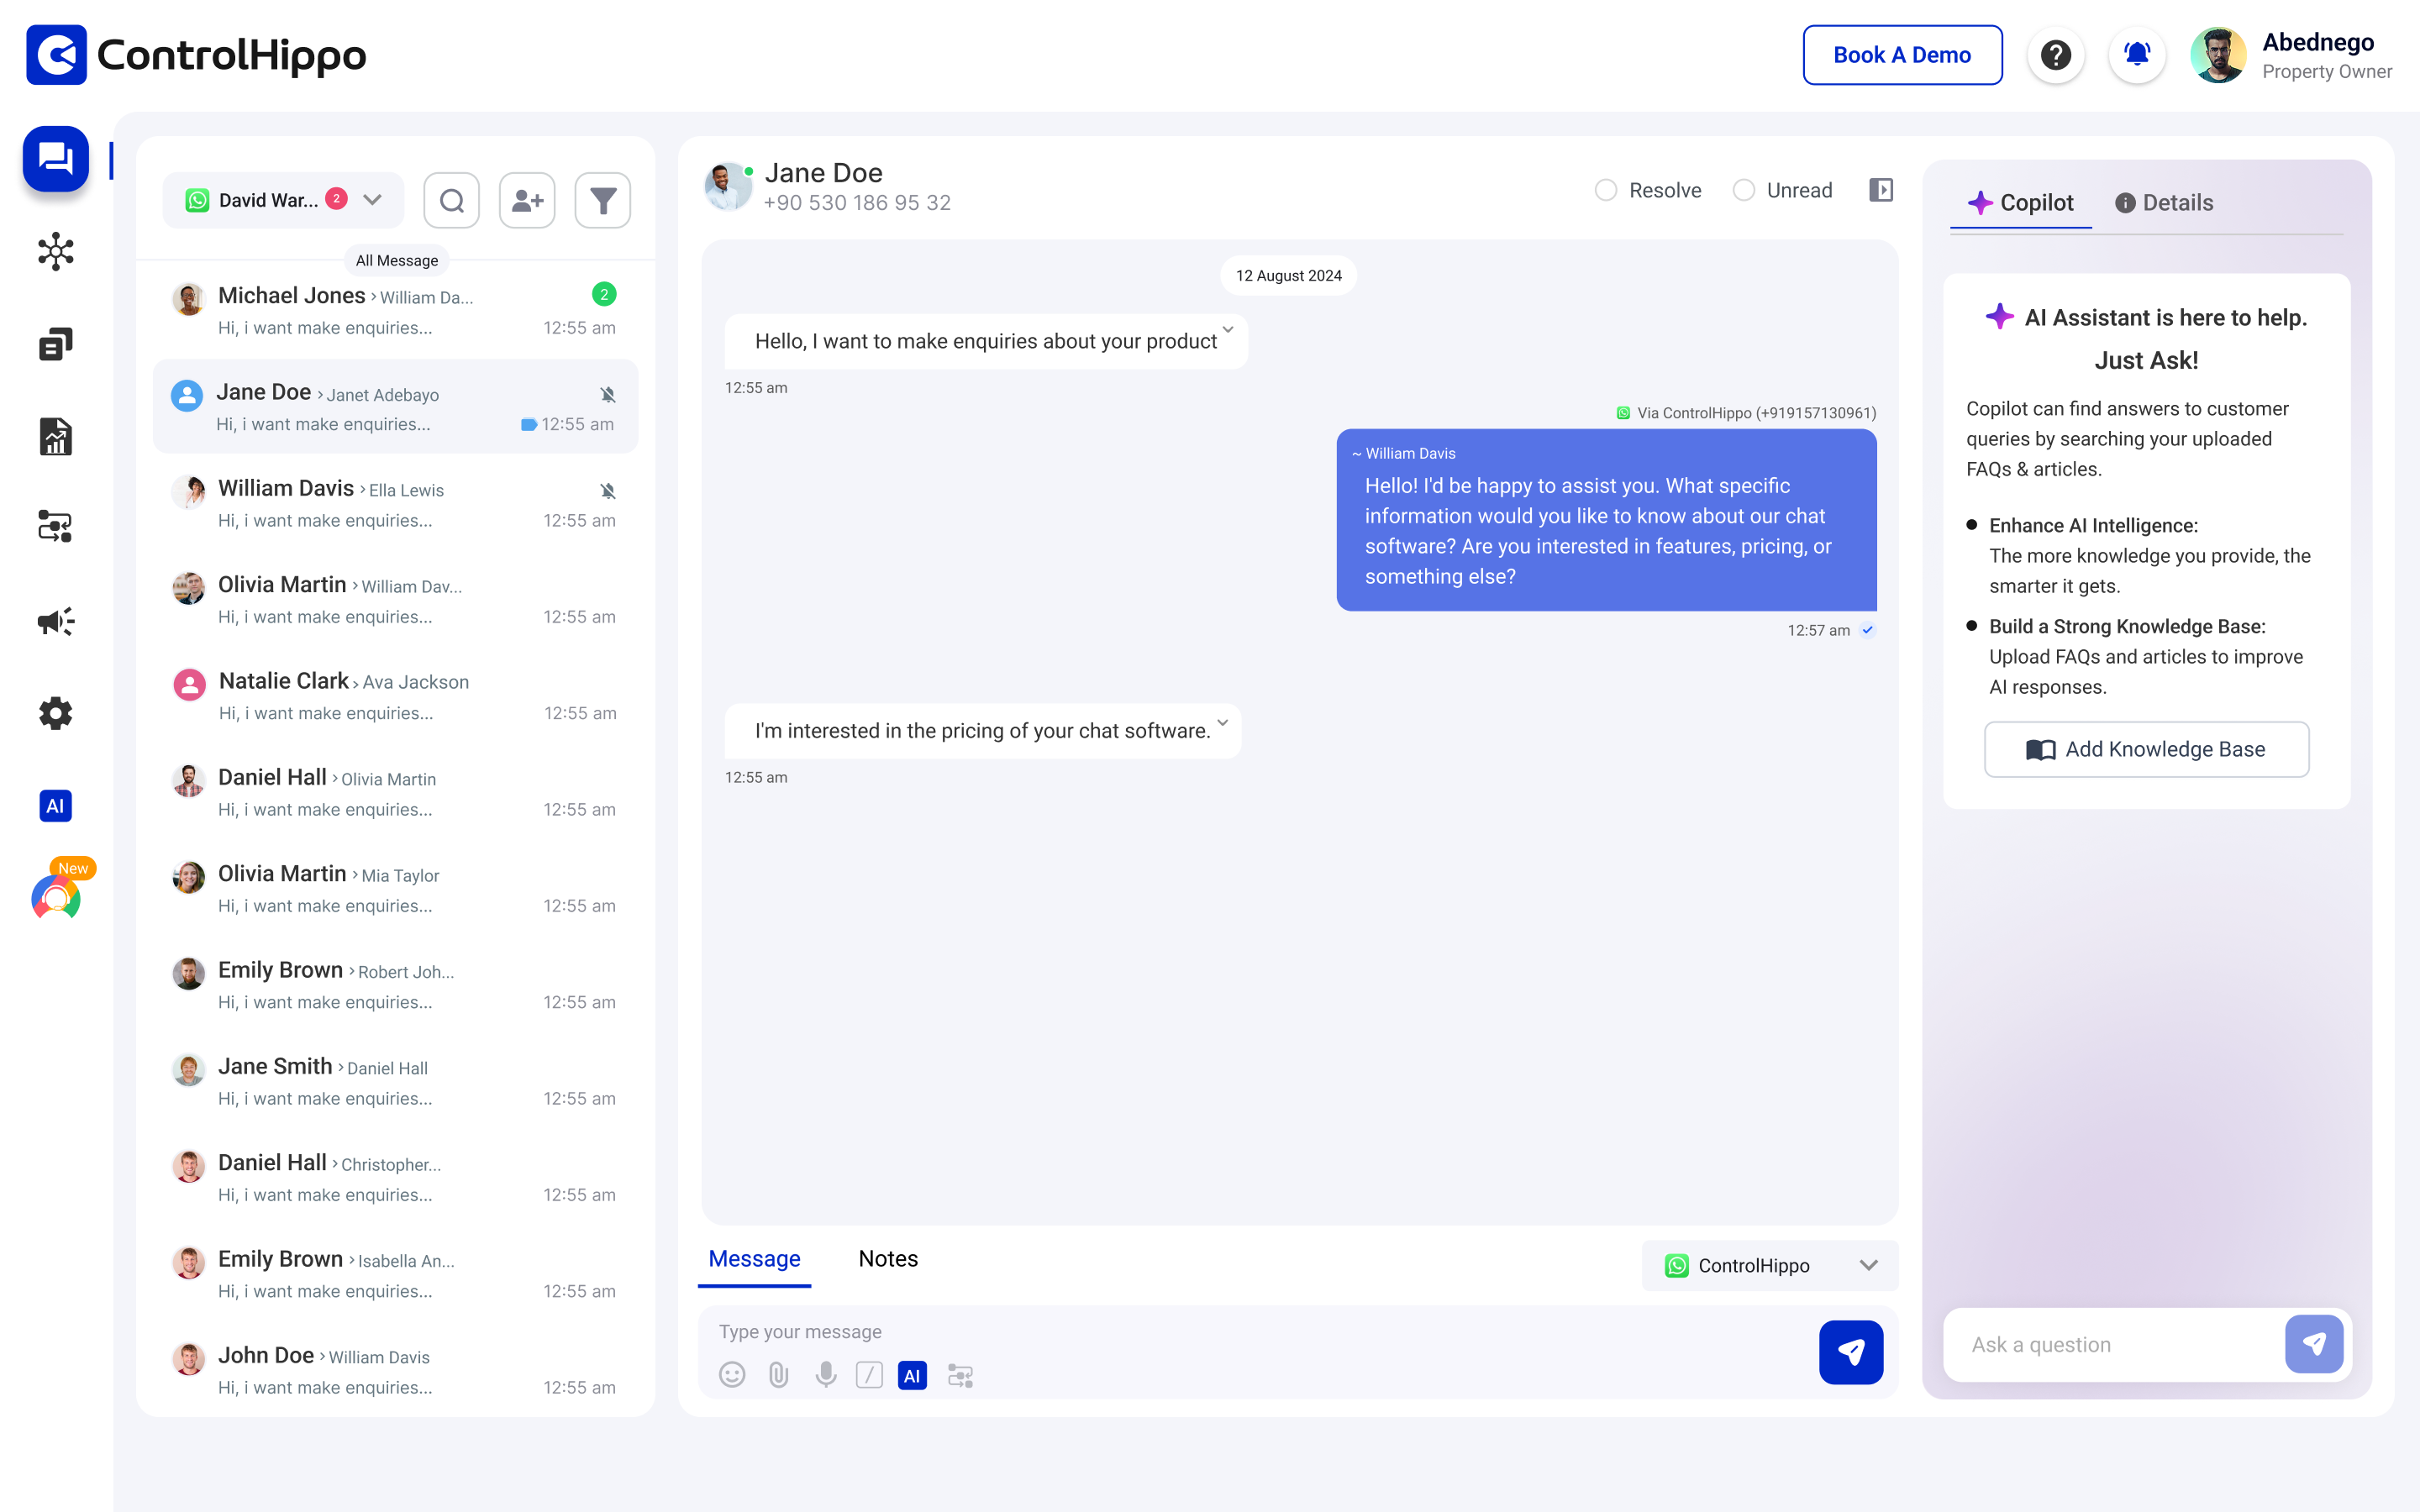Switch to the Notes tab
Image resolution: width=2420 pixels, height=1512 pixels.
coord(887,1258)
